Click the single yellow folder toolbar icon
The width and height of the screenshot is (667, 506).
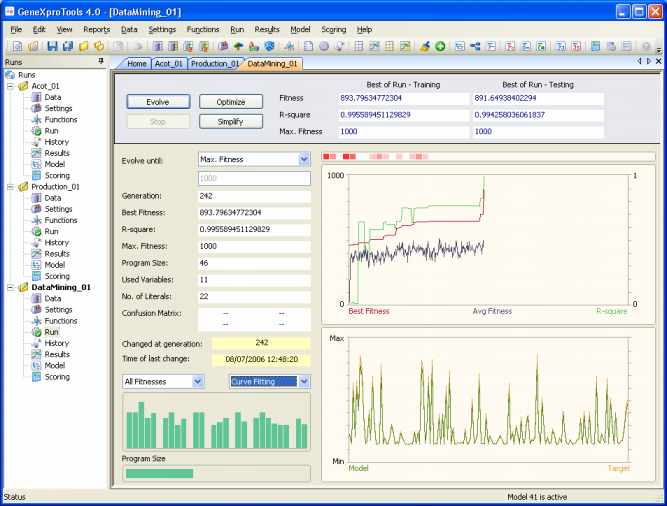[83, 46]
